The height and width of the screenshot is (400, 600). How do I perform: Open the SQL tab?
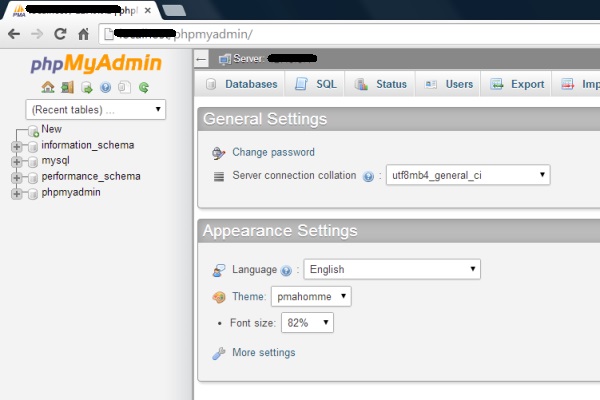(315, 84)
